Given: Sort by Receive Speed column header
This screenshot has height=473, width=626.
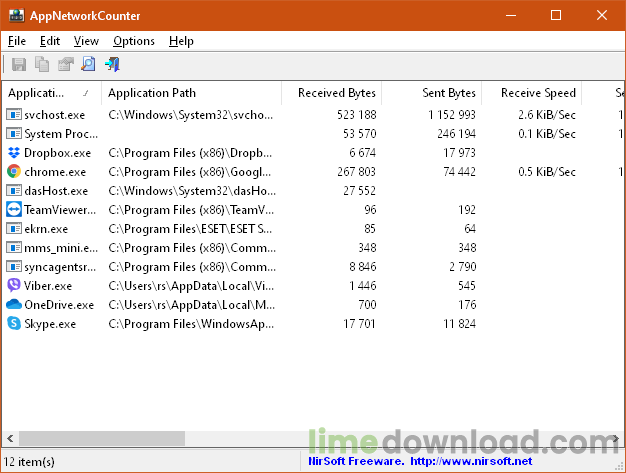Looking at the screenshot, I should coord(532,93).
